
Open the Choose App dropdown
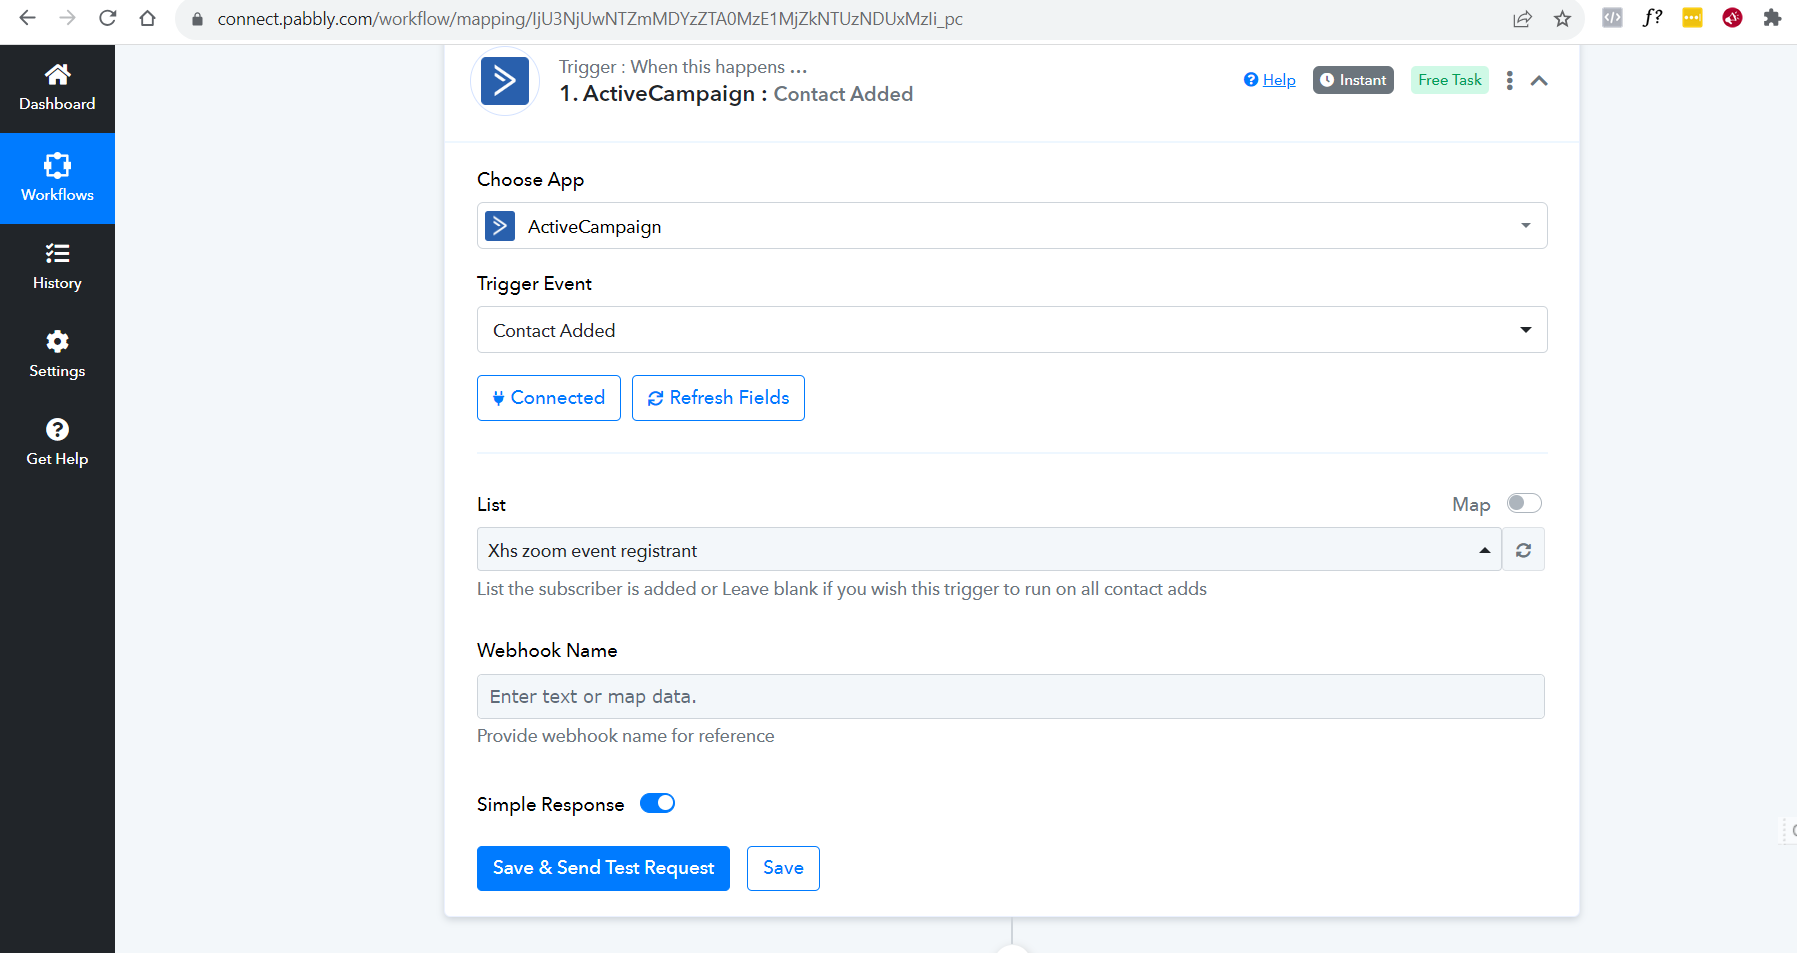[x=1012, y=226]
